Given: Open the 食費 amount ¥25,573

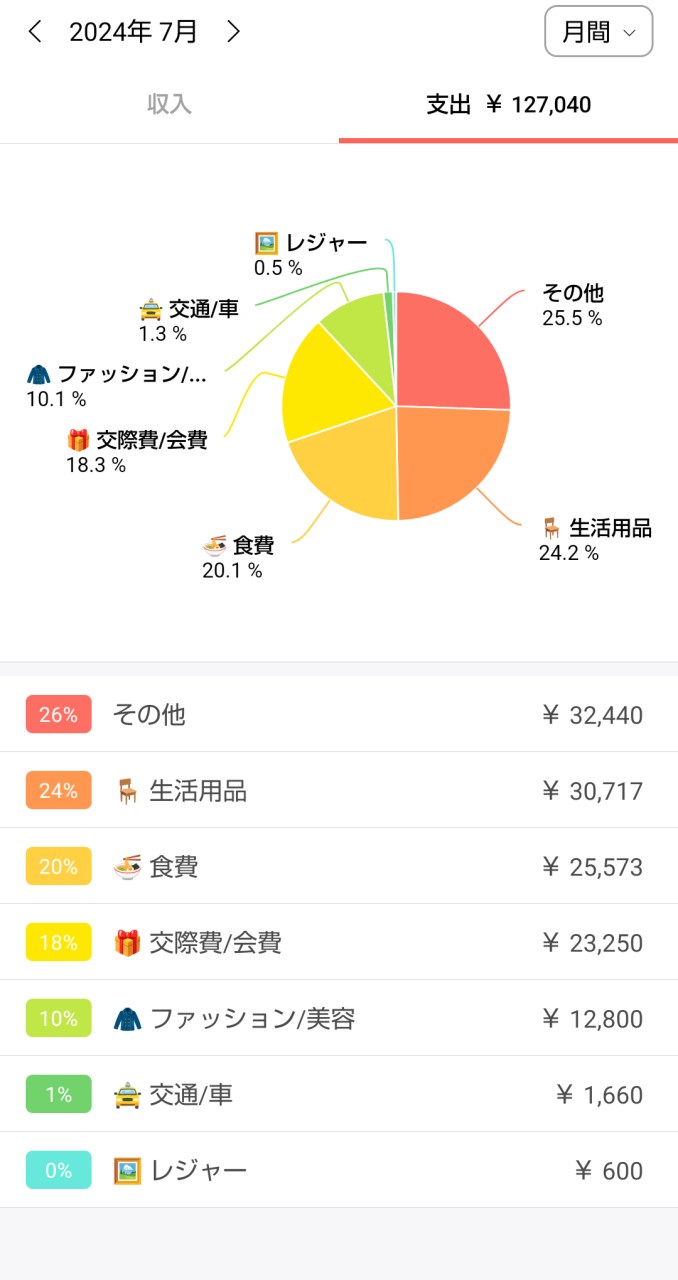Looking at the screenshot, I should [x=592, y=867].
